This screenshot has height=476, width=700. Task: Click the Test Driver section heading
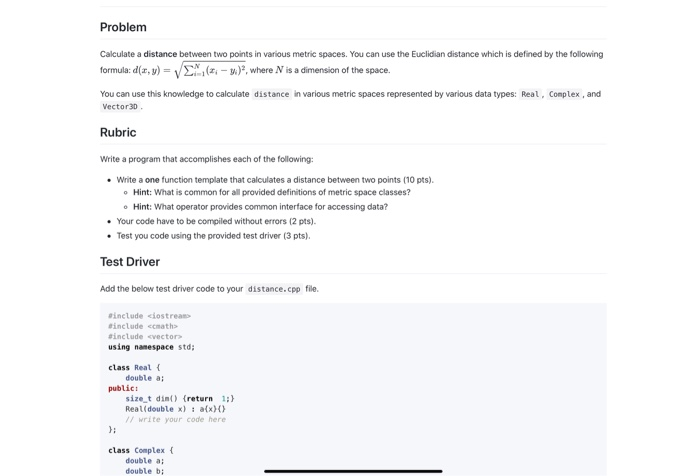[x=130, y=262]
